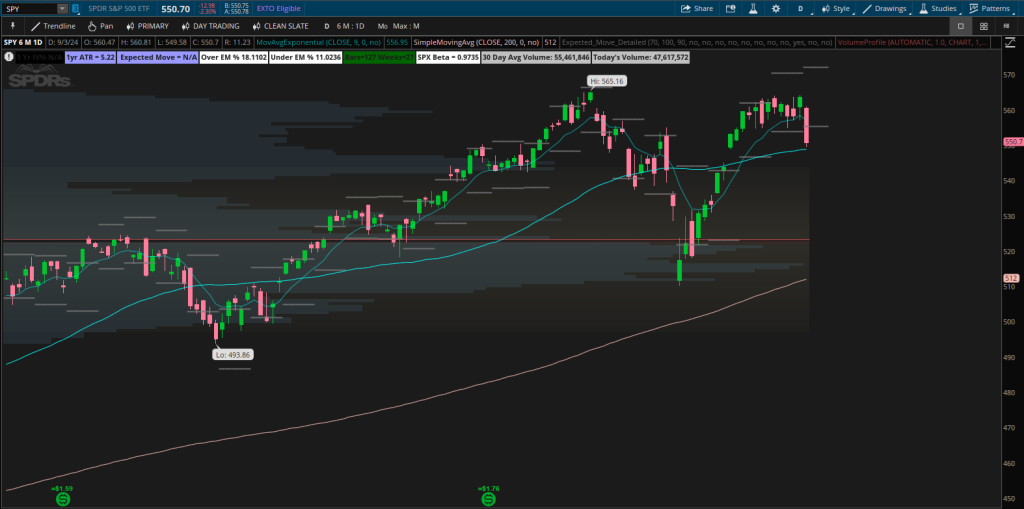Select single chart grid layout icon

961,26
